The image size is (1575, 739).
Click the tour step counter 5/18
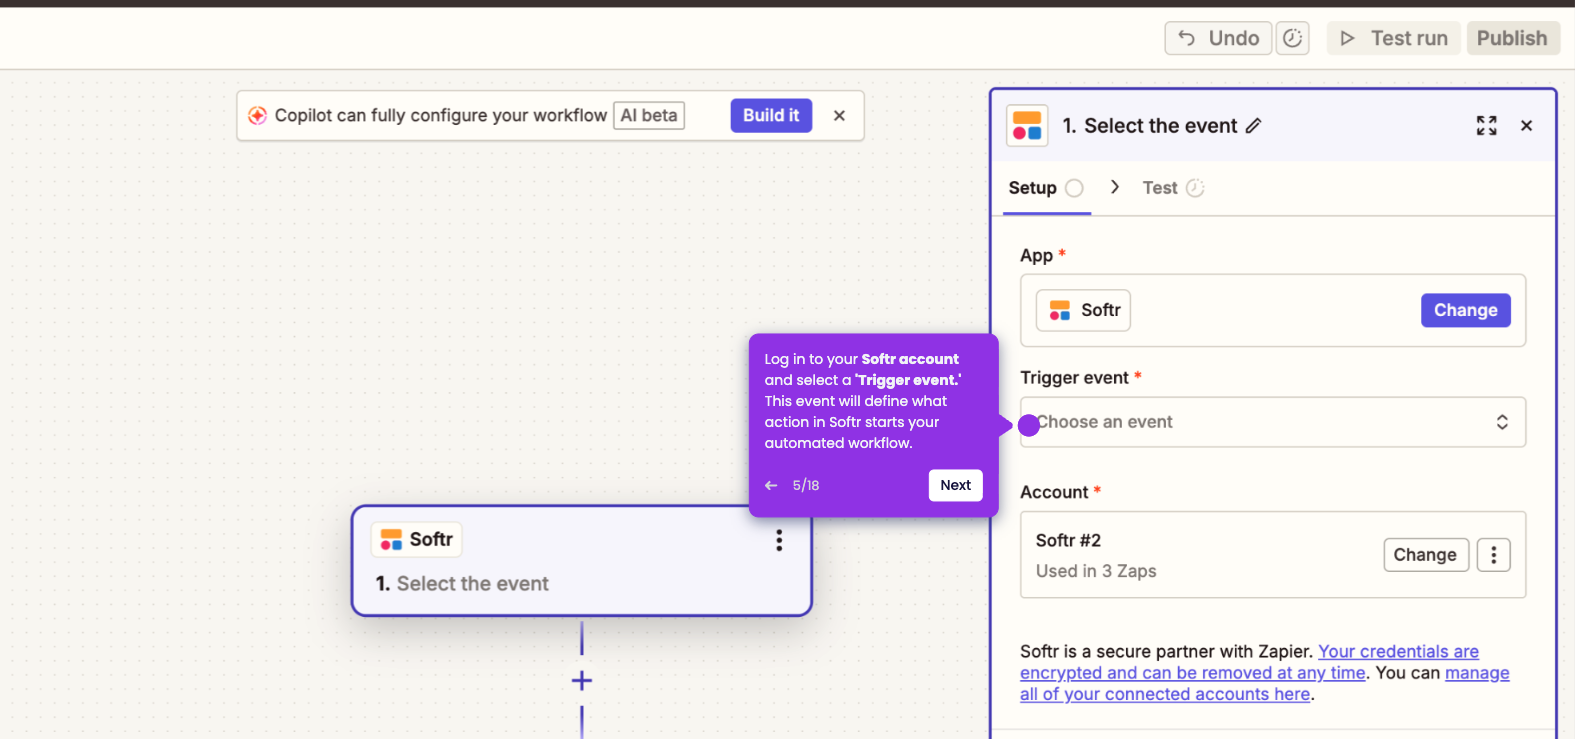point(806,485)
